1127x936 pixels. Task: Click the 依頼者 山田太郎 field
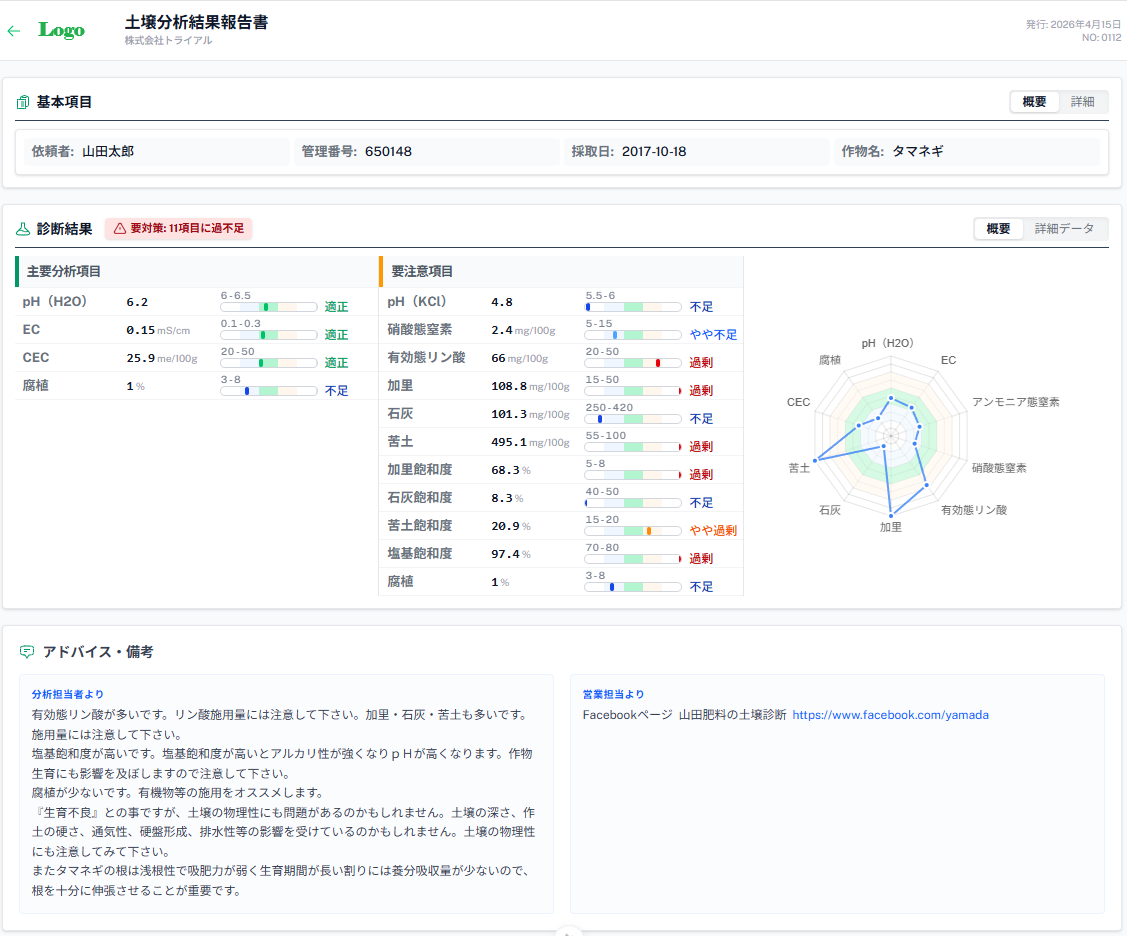click(157, 152)
